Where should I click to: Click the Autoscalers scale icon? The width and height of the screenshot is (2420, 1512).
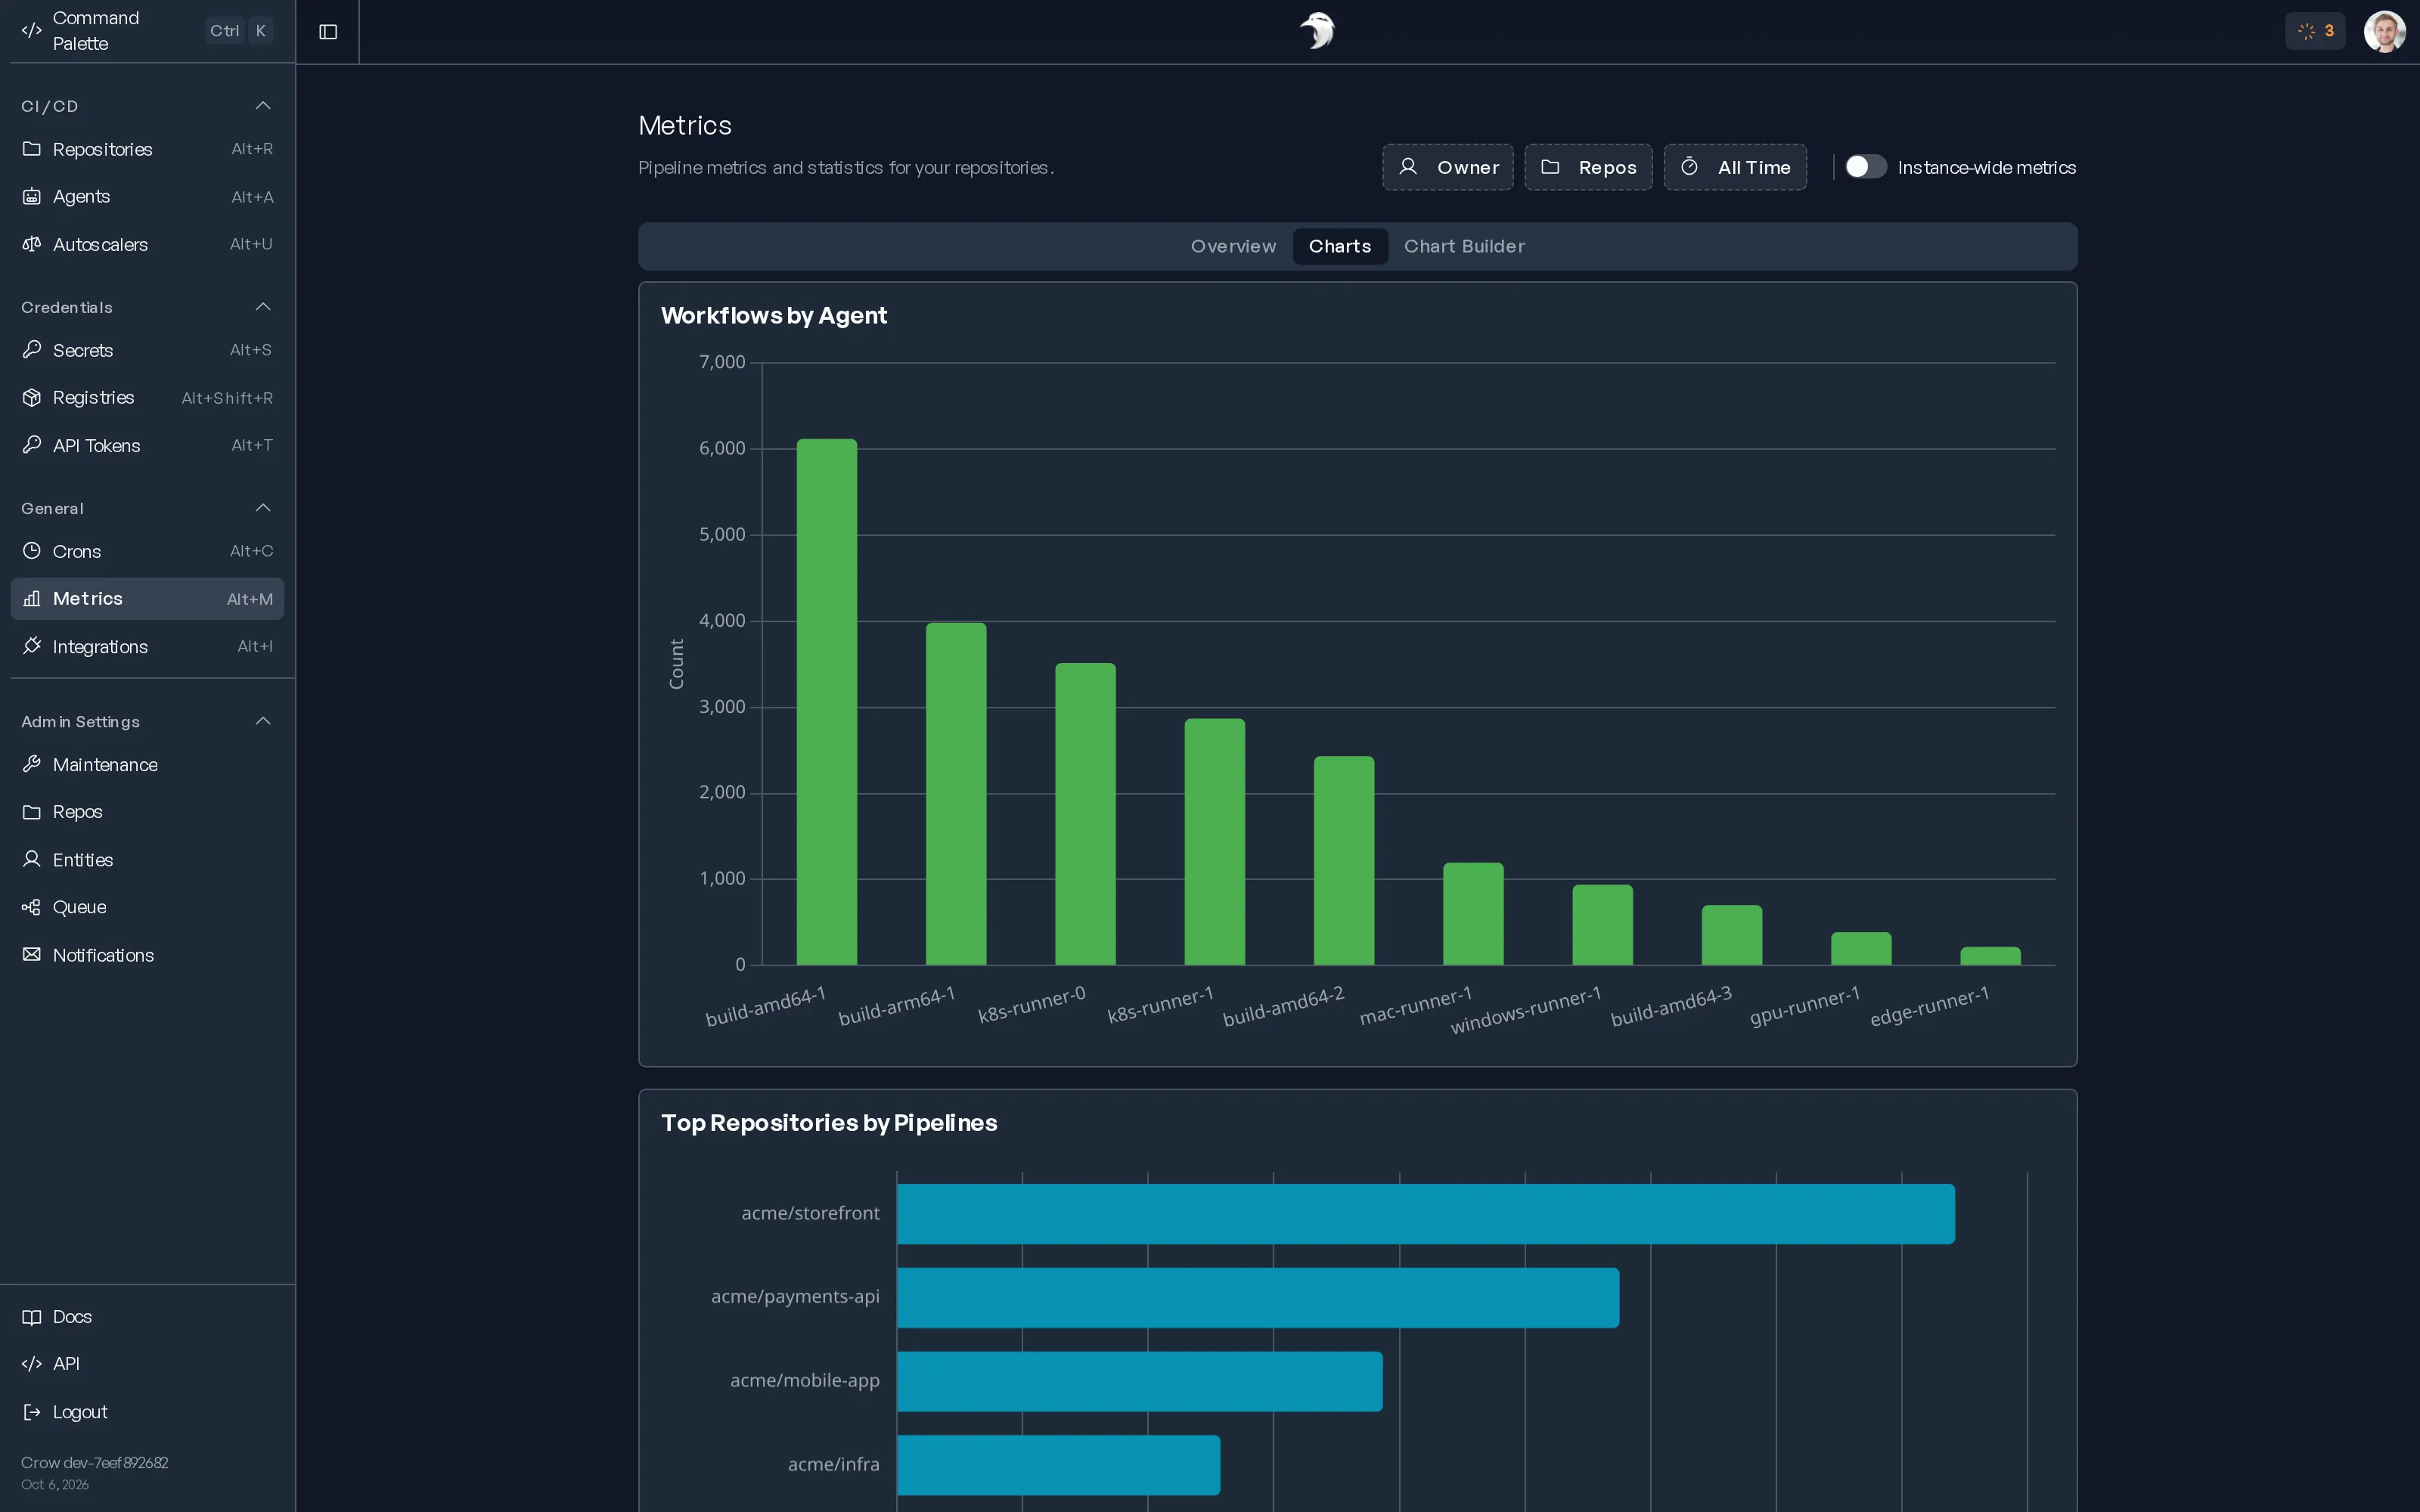(x=32, y=244)
